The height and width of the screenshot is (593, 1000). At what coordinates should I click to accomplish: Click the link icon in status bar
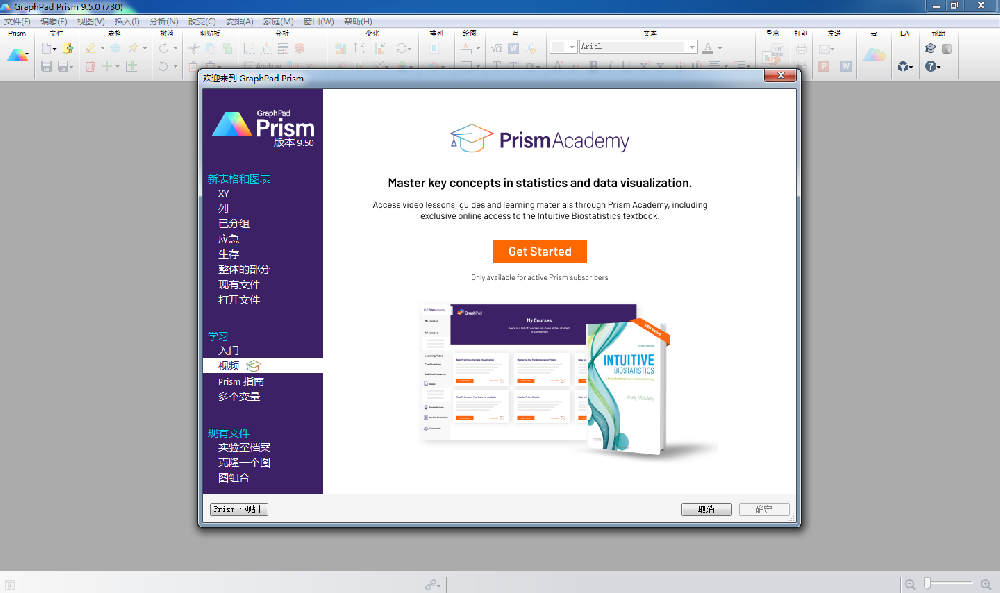click(431, 584)
